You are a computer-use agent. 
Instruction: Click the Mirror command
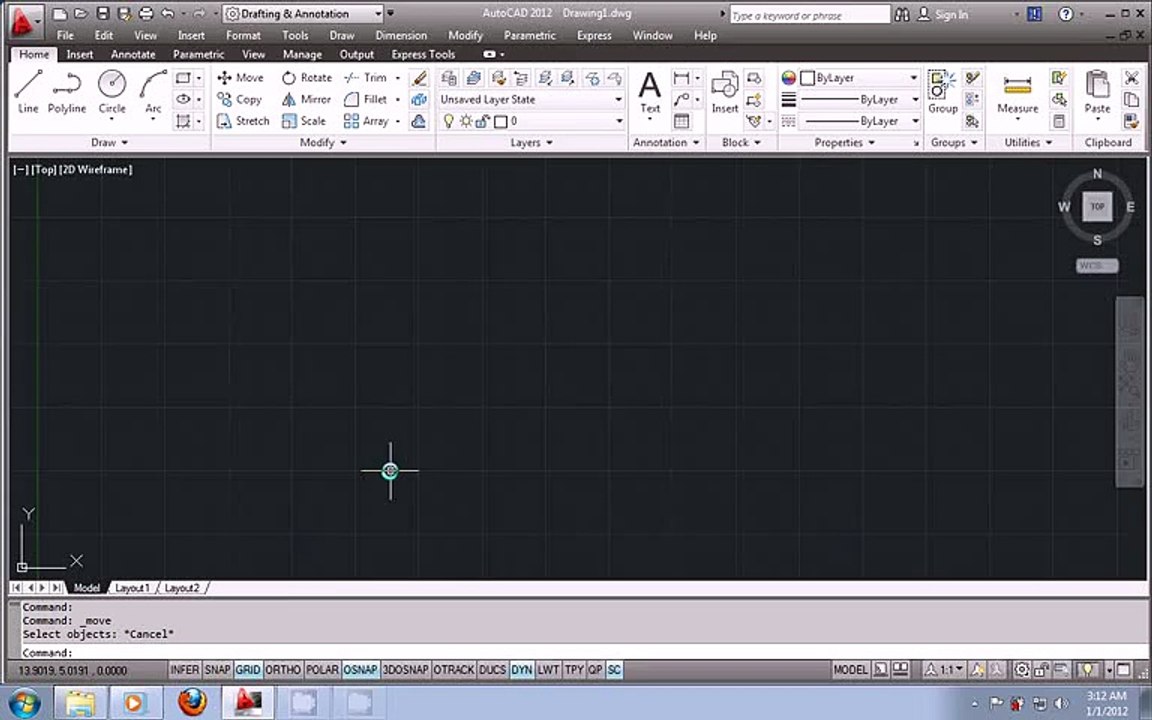(x=306, y=99)
